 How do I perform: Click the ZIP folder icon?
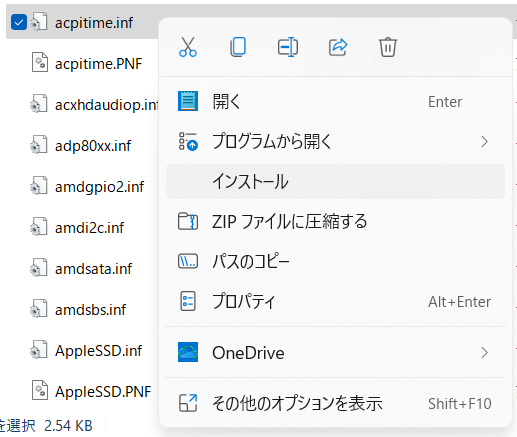pos(188,222)
